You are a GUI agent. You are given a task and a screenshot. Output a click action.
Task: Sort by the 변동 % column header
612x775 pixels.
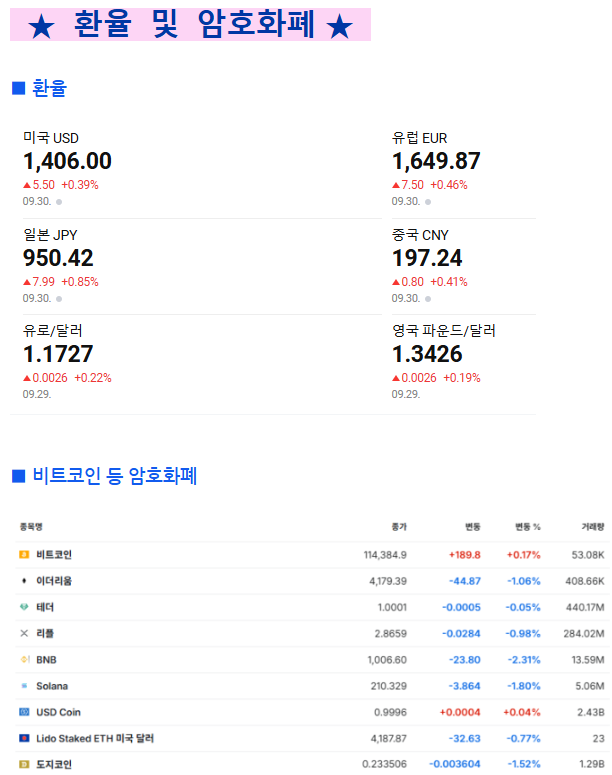527,526
